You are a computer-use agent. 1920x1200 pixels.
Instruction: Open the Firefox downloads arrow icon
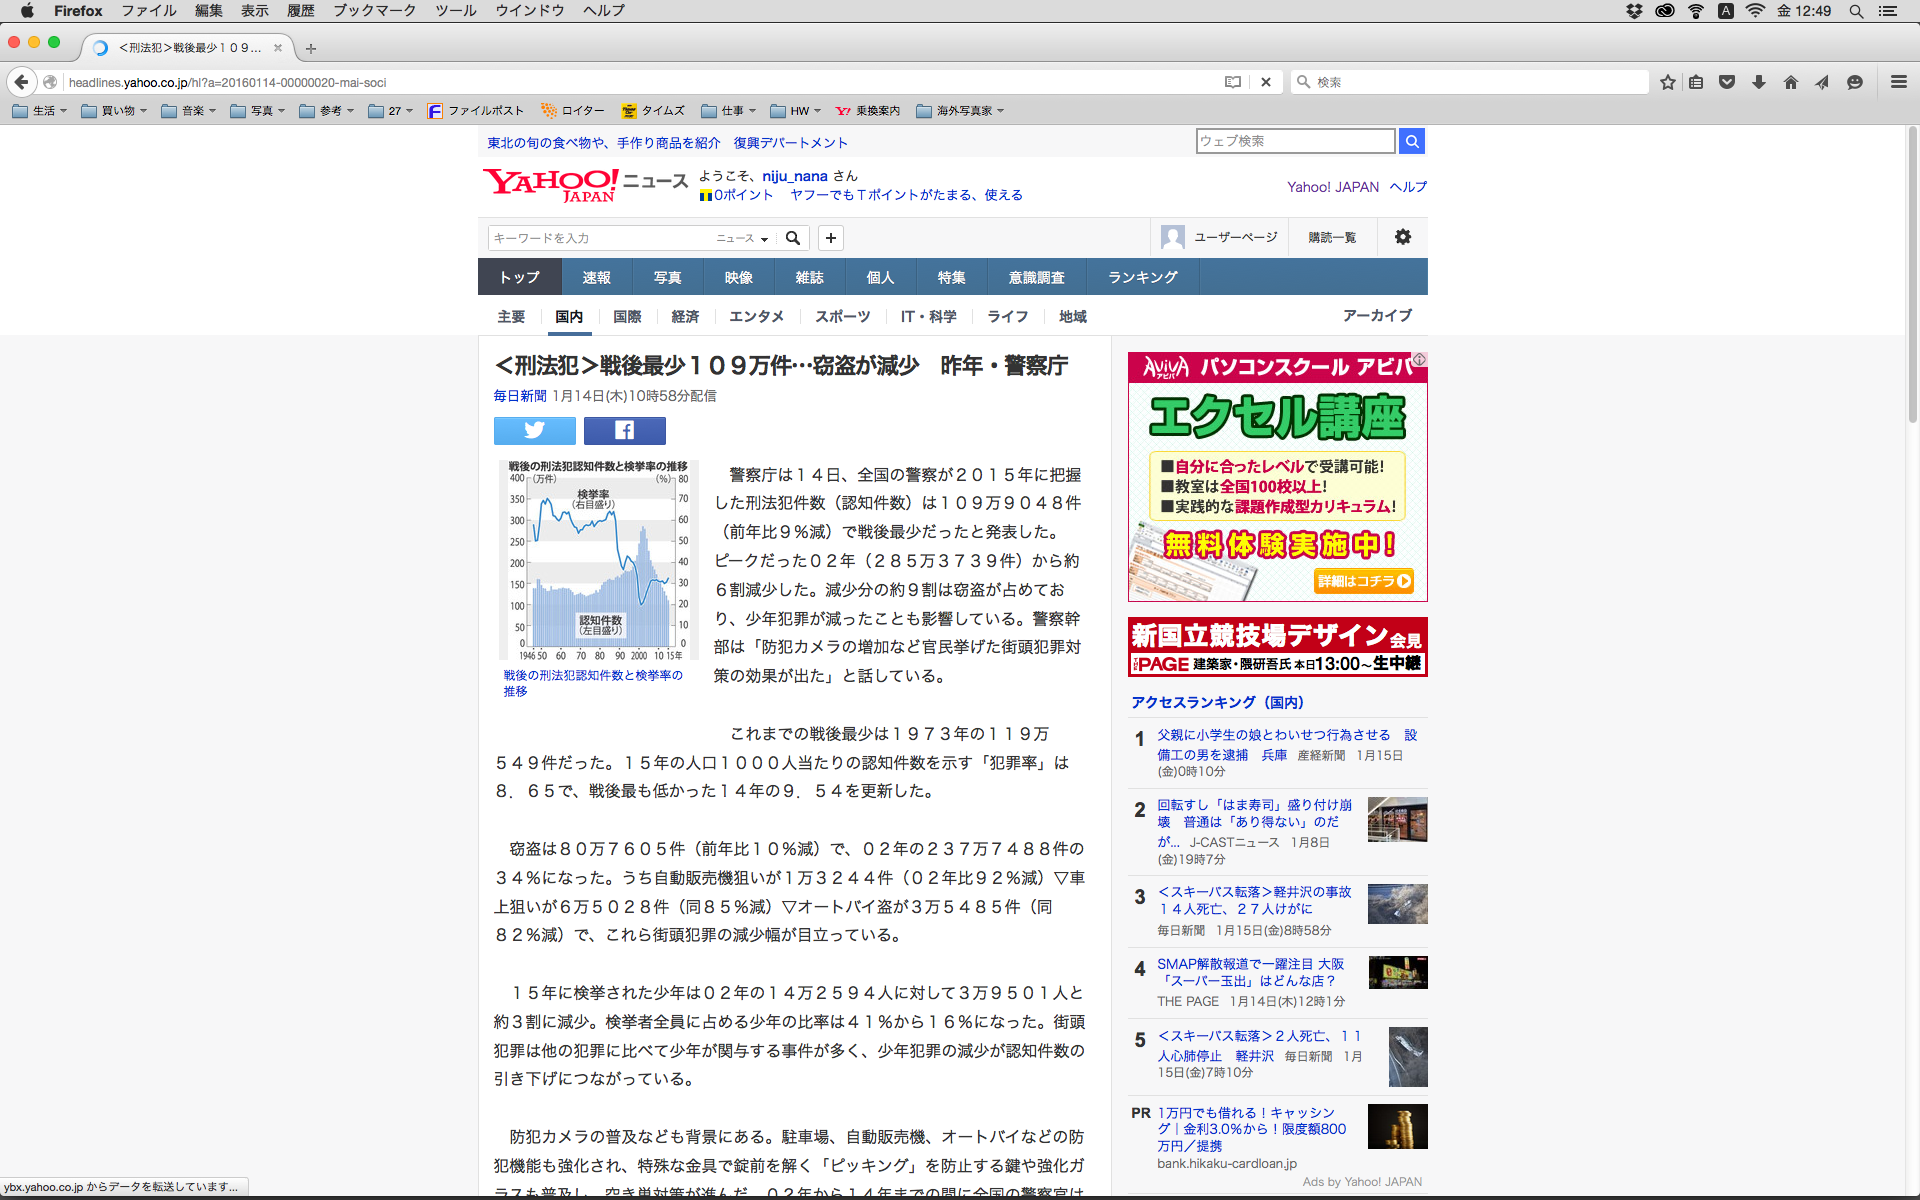(x=1758, y=82)
